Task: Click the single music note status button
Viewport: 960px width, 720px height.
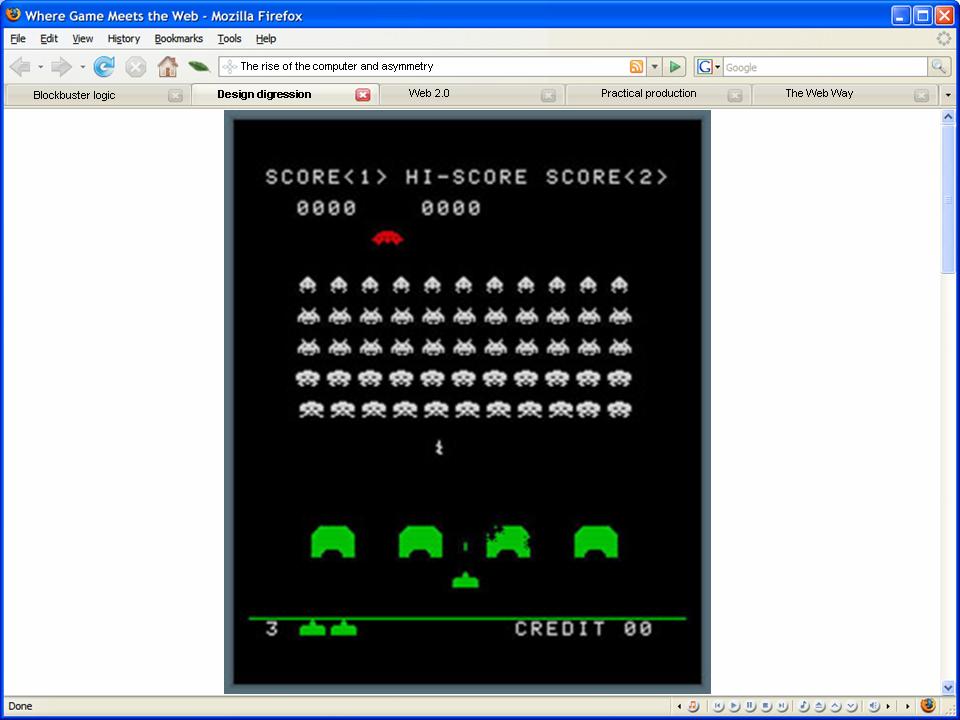Action: (803, 706)
